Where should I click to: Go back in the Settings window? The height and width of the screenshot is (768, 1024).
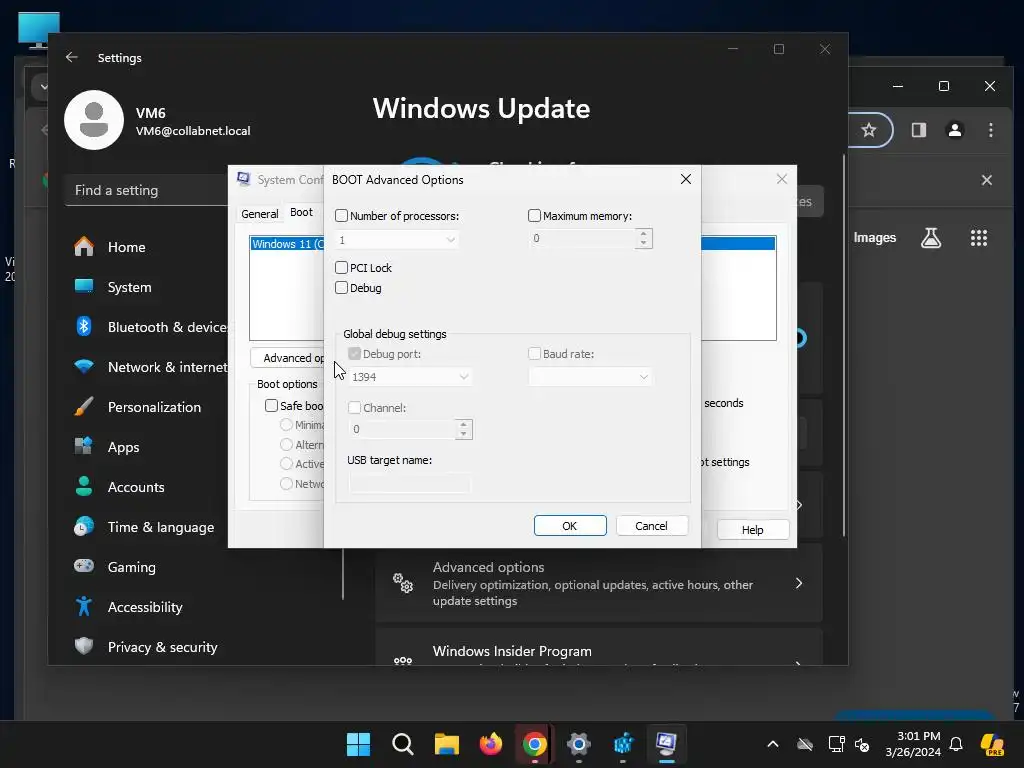[x=72, y=57]
